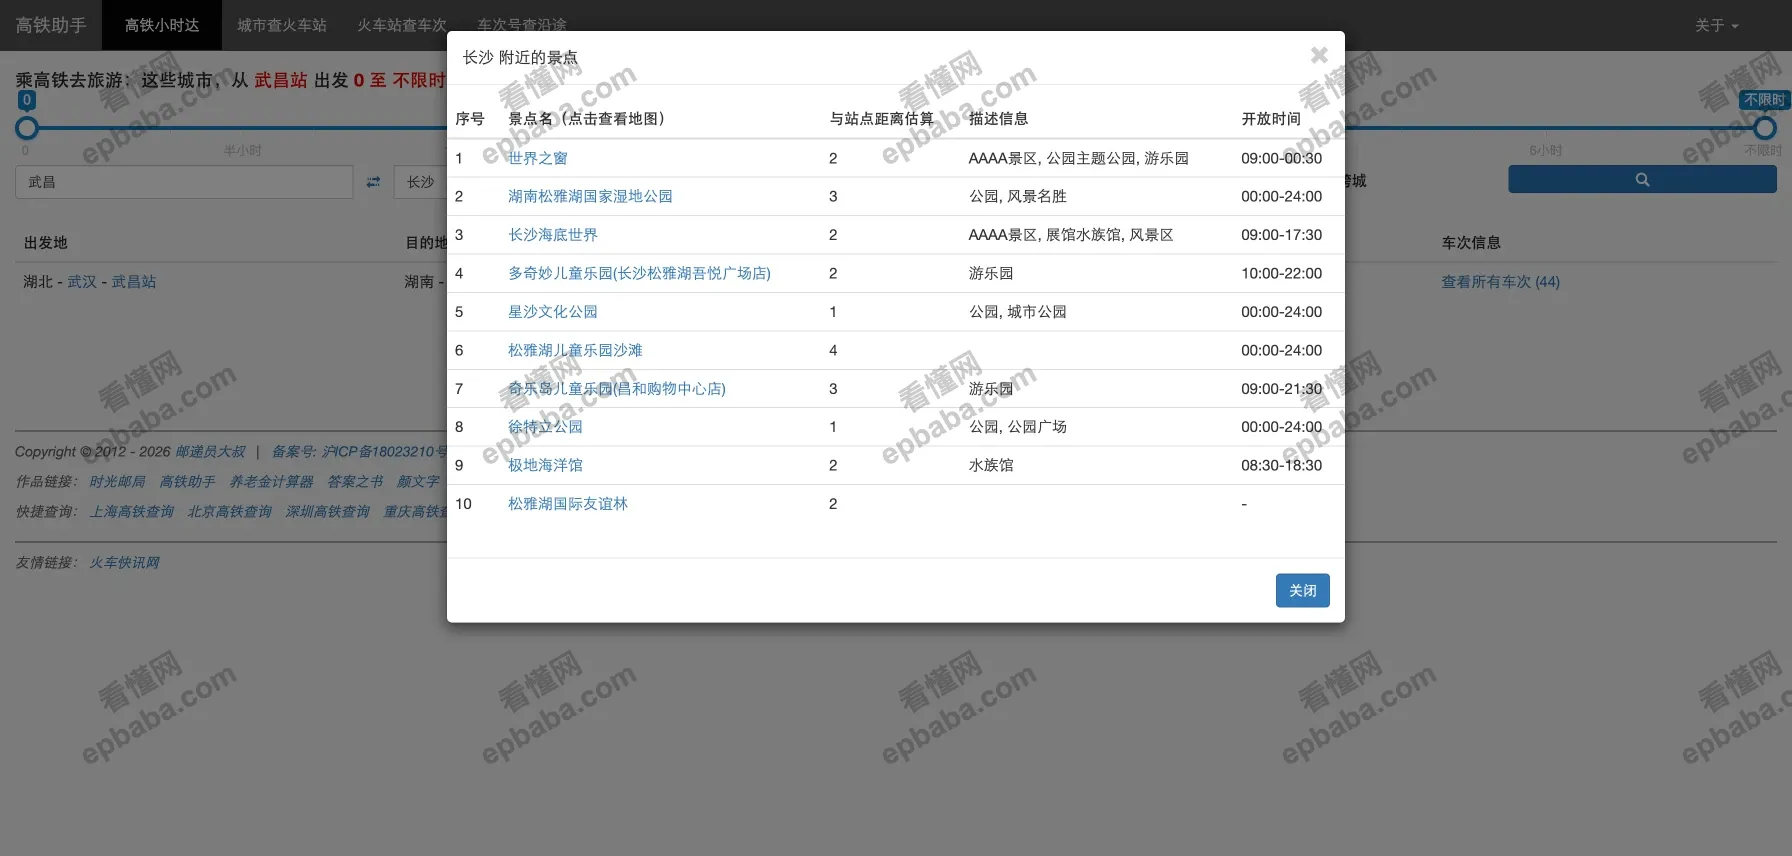Click the 长沙 destination input field
This screenshot has width=1792, height=856.
pos(421,182)
